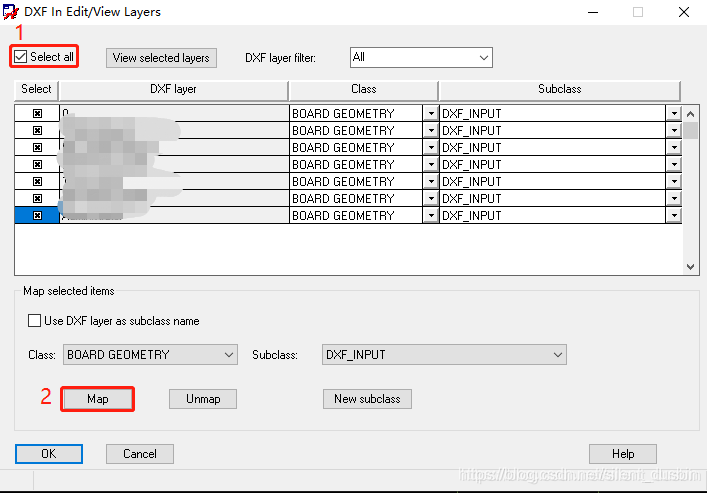Open the Class combo box under Map selected items
The image size is (707, 493).
[150, 355]
